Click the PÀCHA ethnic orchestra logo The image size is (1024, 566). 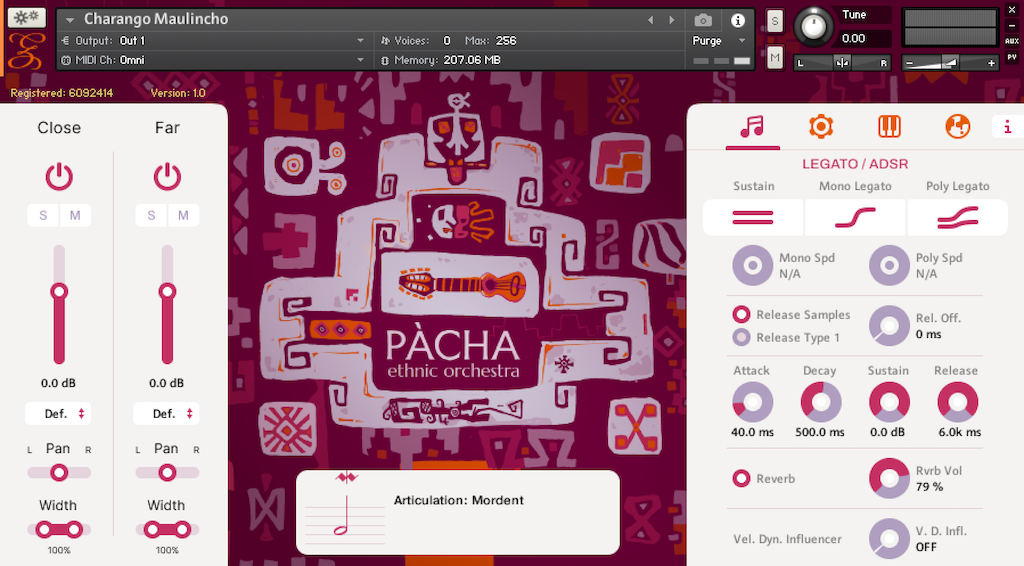tap(453, 353)
